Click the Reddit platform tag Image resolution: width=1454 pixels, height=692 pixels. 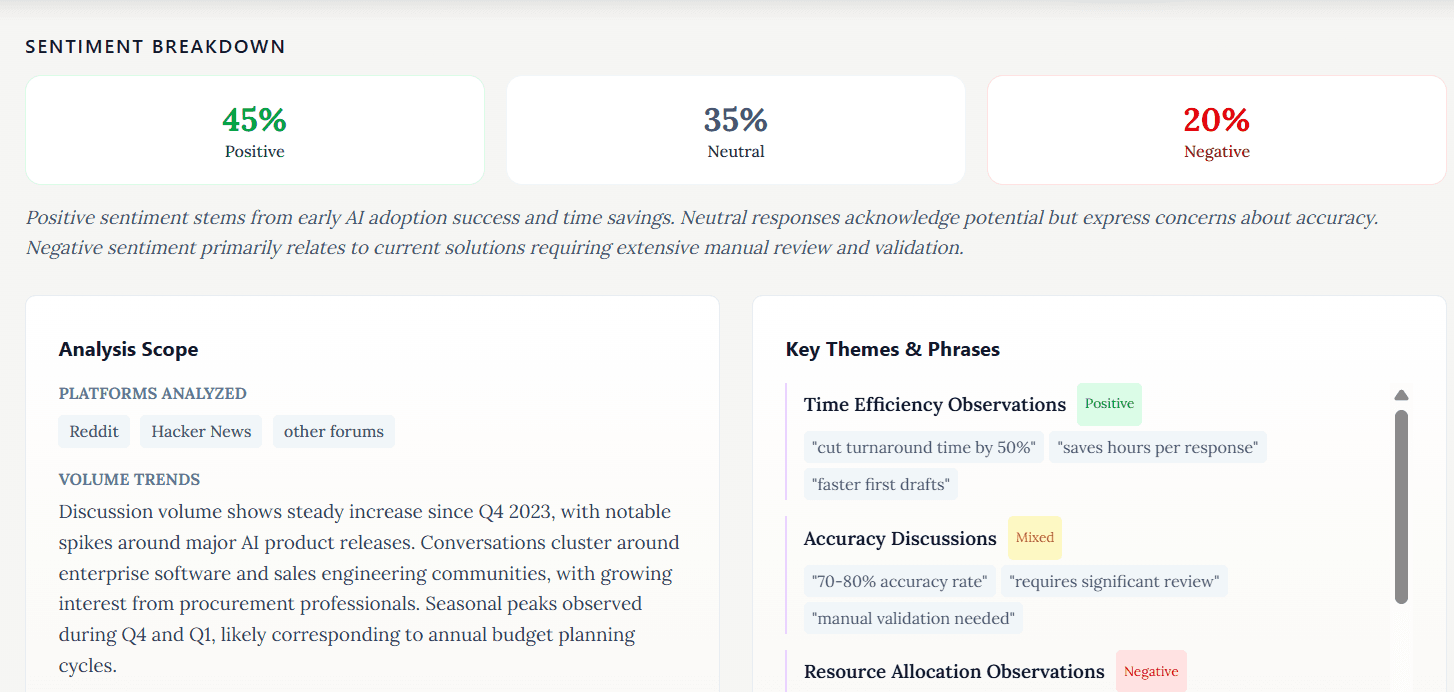coord(94,432)
